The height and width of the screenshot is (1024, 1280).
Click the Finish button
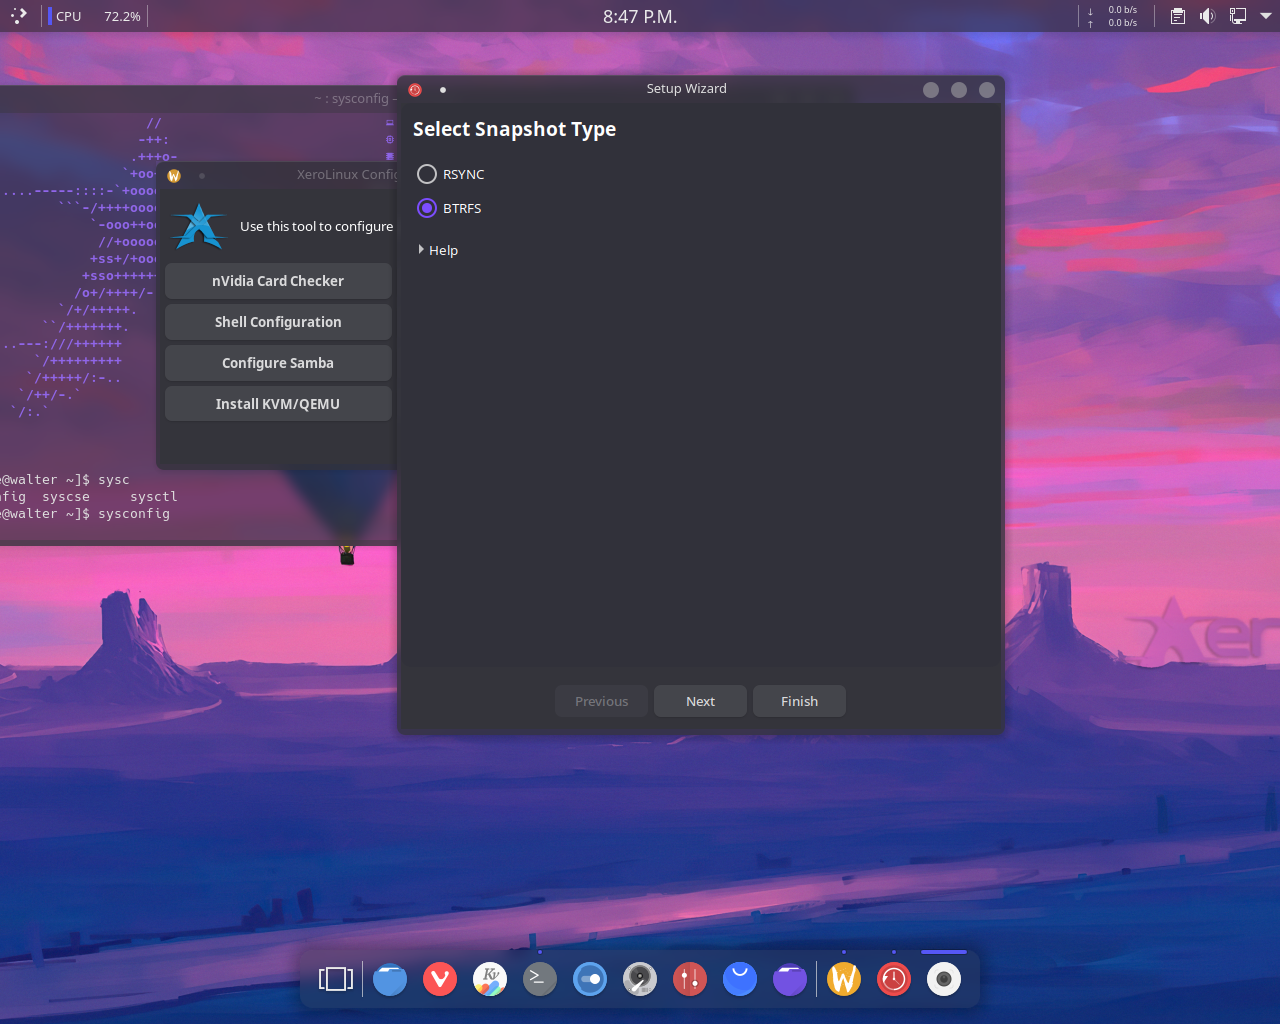click(x=799, y=701)
